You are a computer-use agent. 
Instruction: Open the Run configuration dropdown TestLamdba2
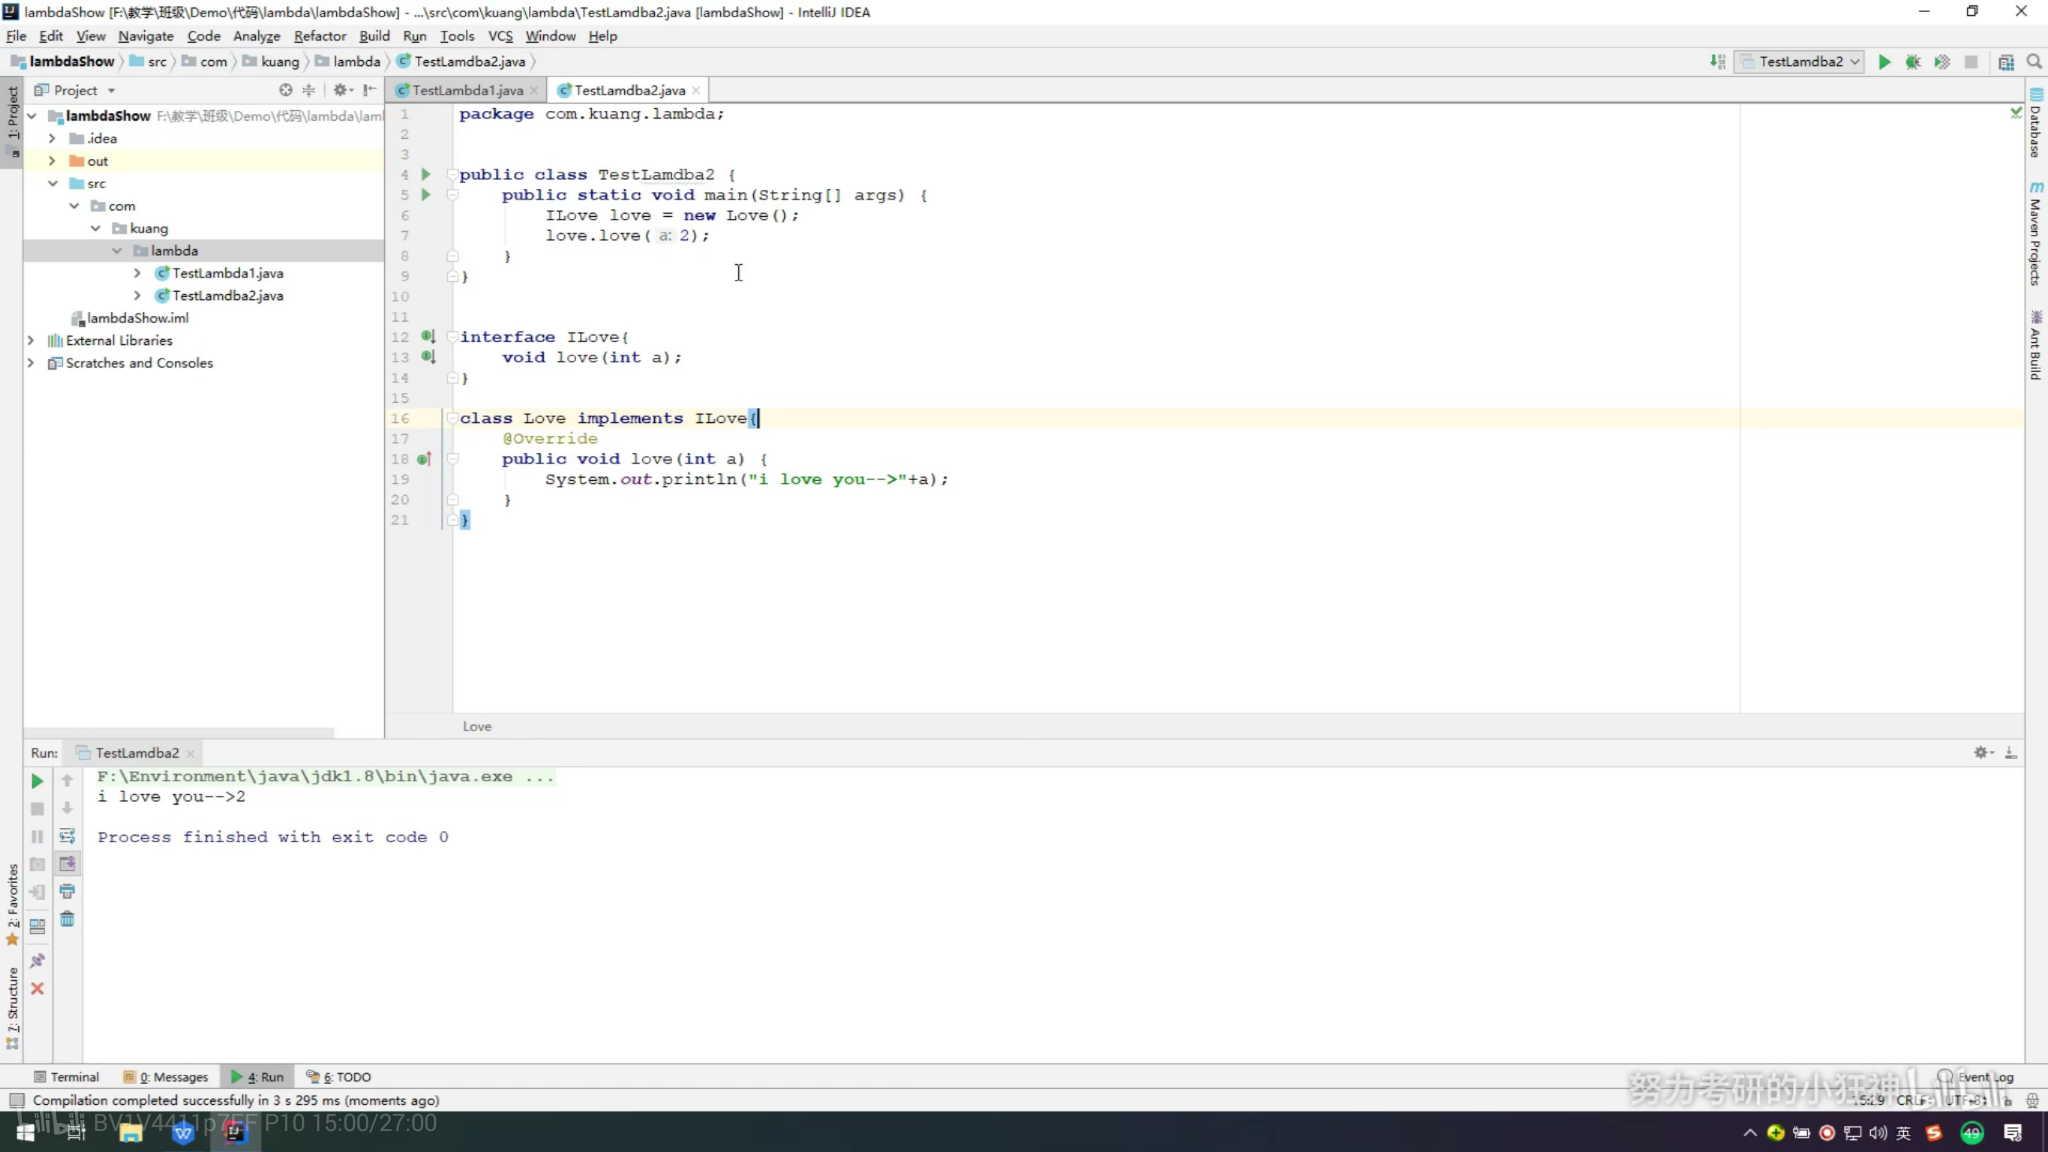click(1801, 62)
